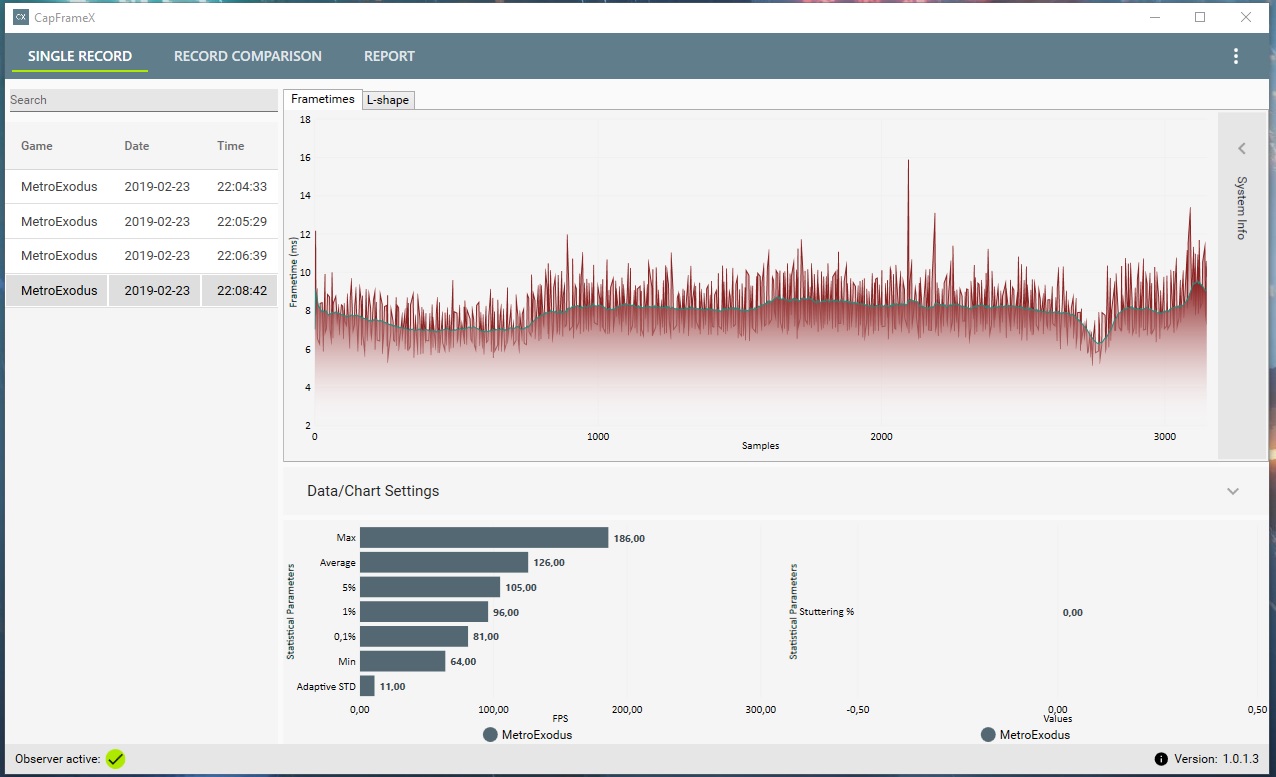Click the CapFrameX app logo icon

[x=21, y=17]
